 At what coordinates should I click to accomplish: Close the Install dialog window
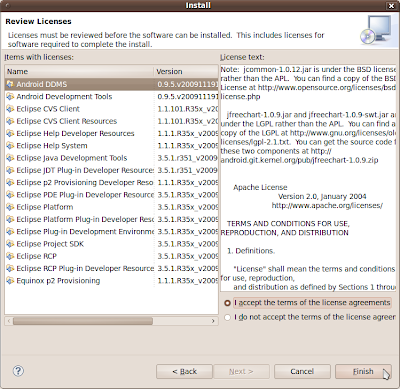pos(391,6)
